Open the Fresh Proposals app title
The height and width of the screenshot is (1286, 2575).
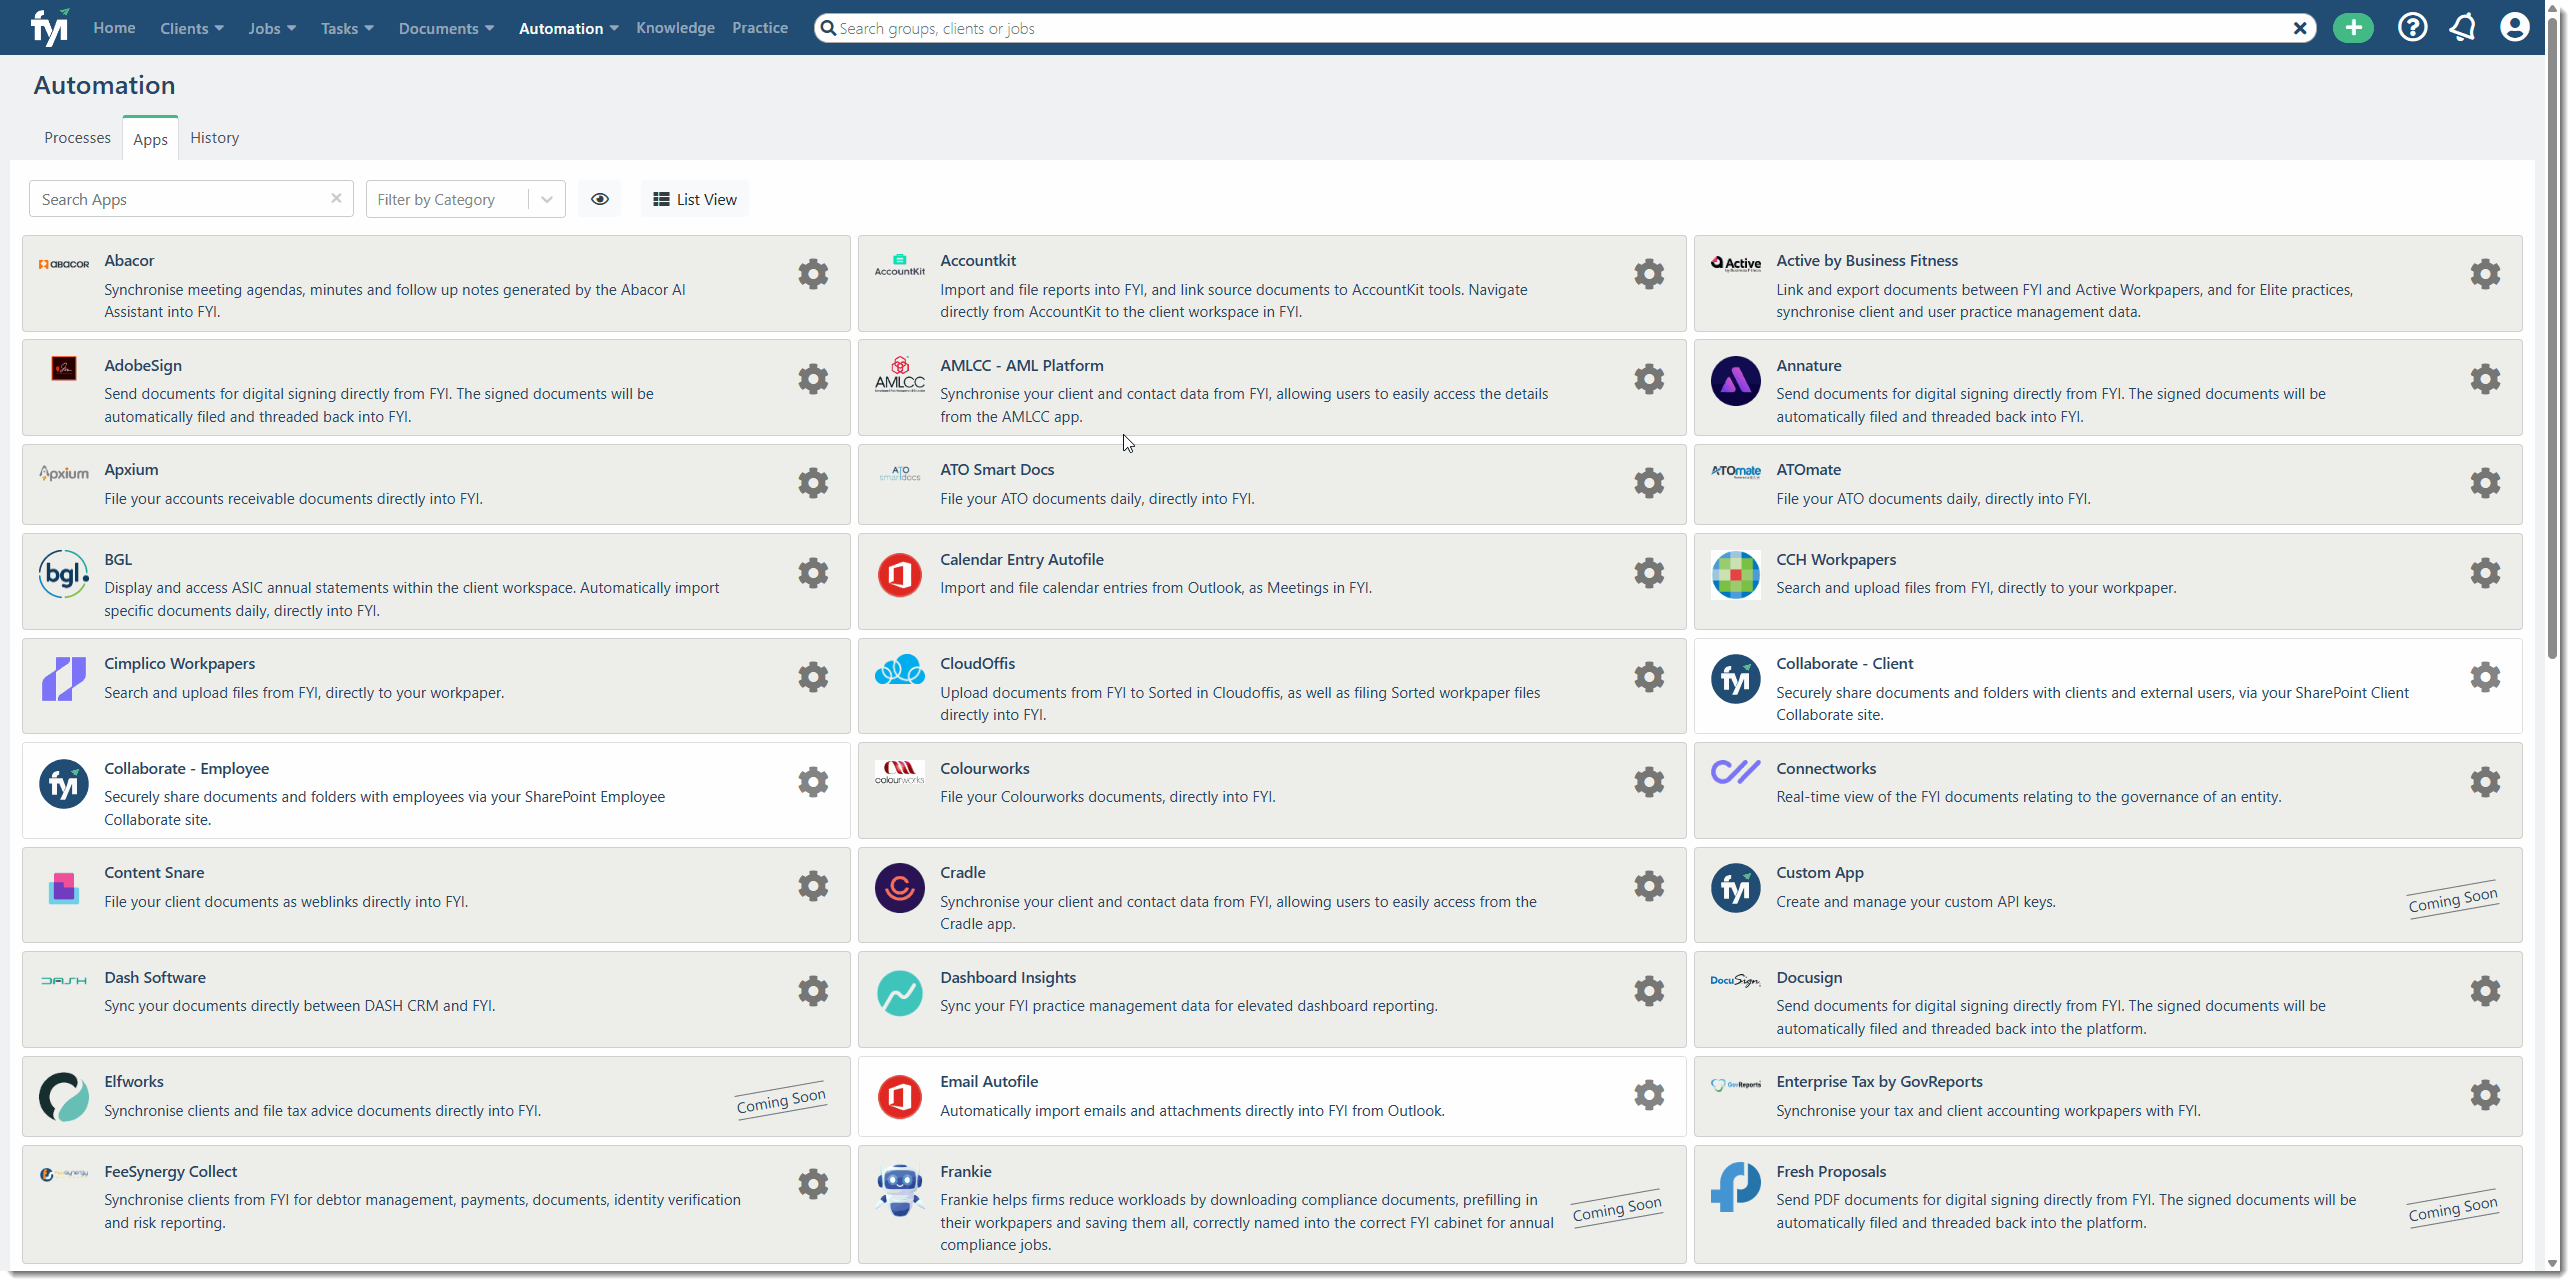tap(1831, 1171)
